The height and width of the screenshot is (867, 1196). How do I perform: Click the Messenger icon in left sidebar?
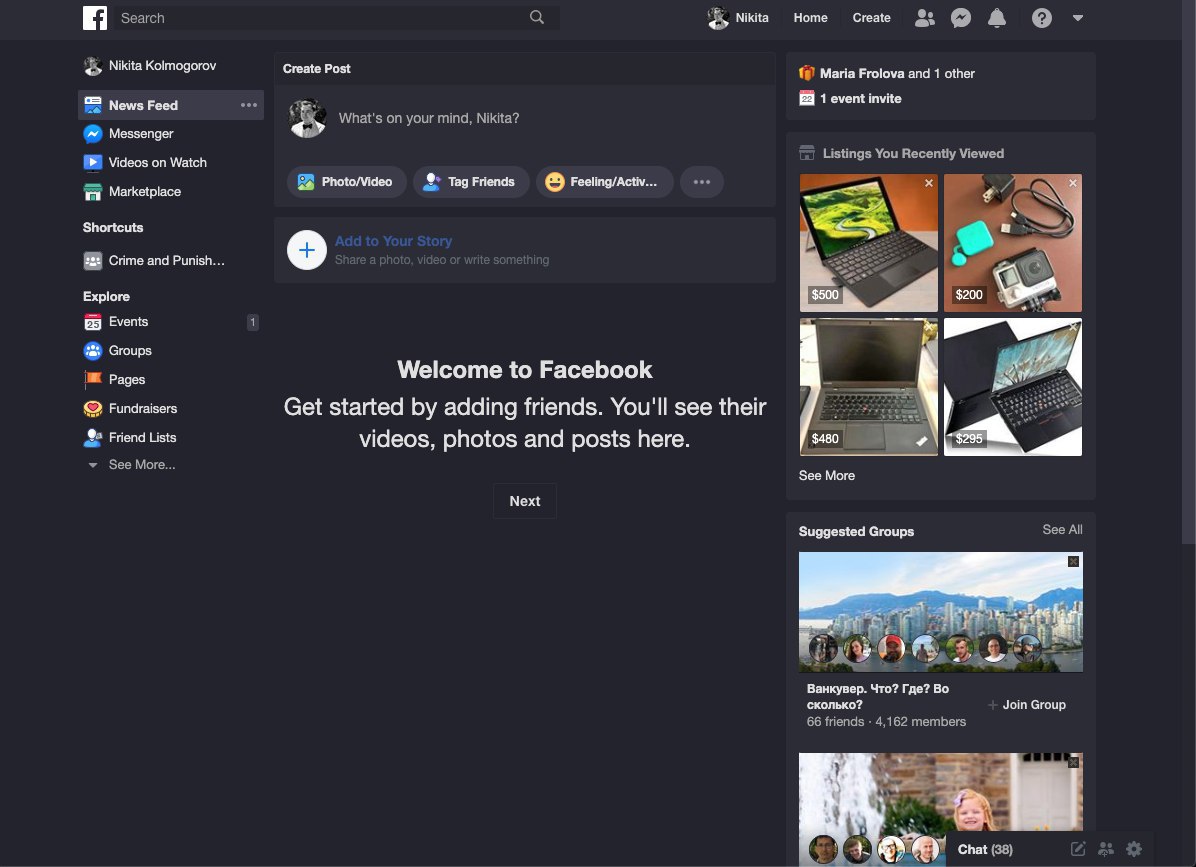click(x=93, y=134)
